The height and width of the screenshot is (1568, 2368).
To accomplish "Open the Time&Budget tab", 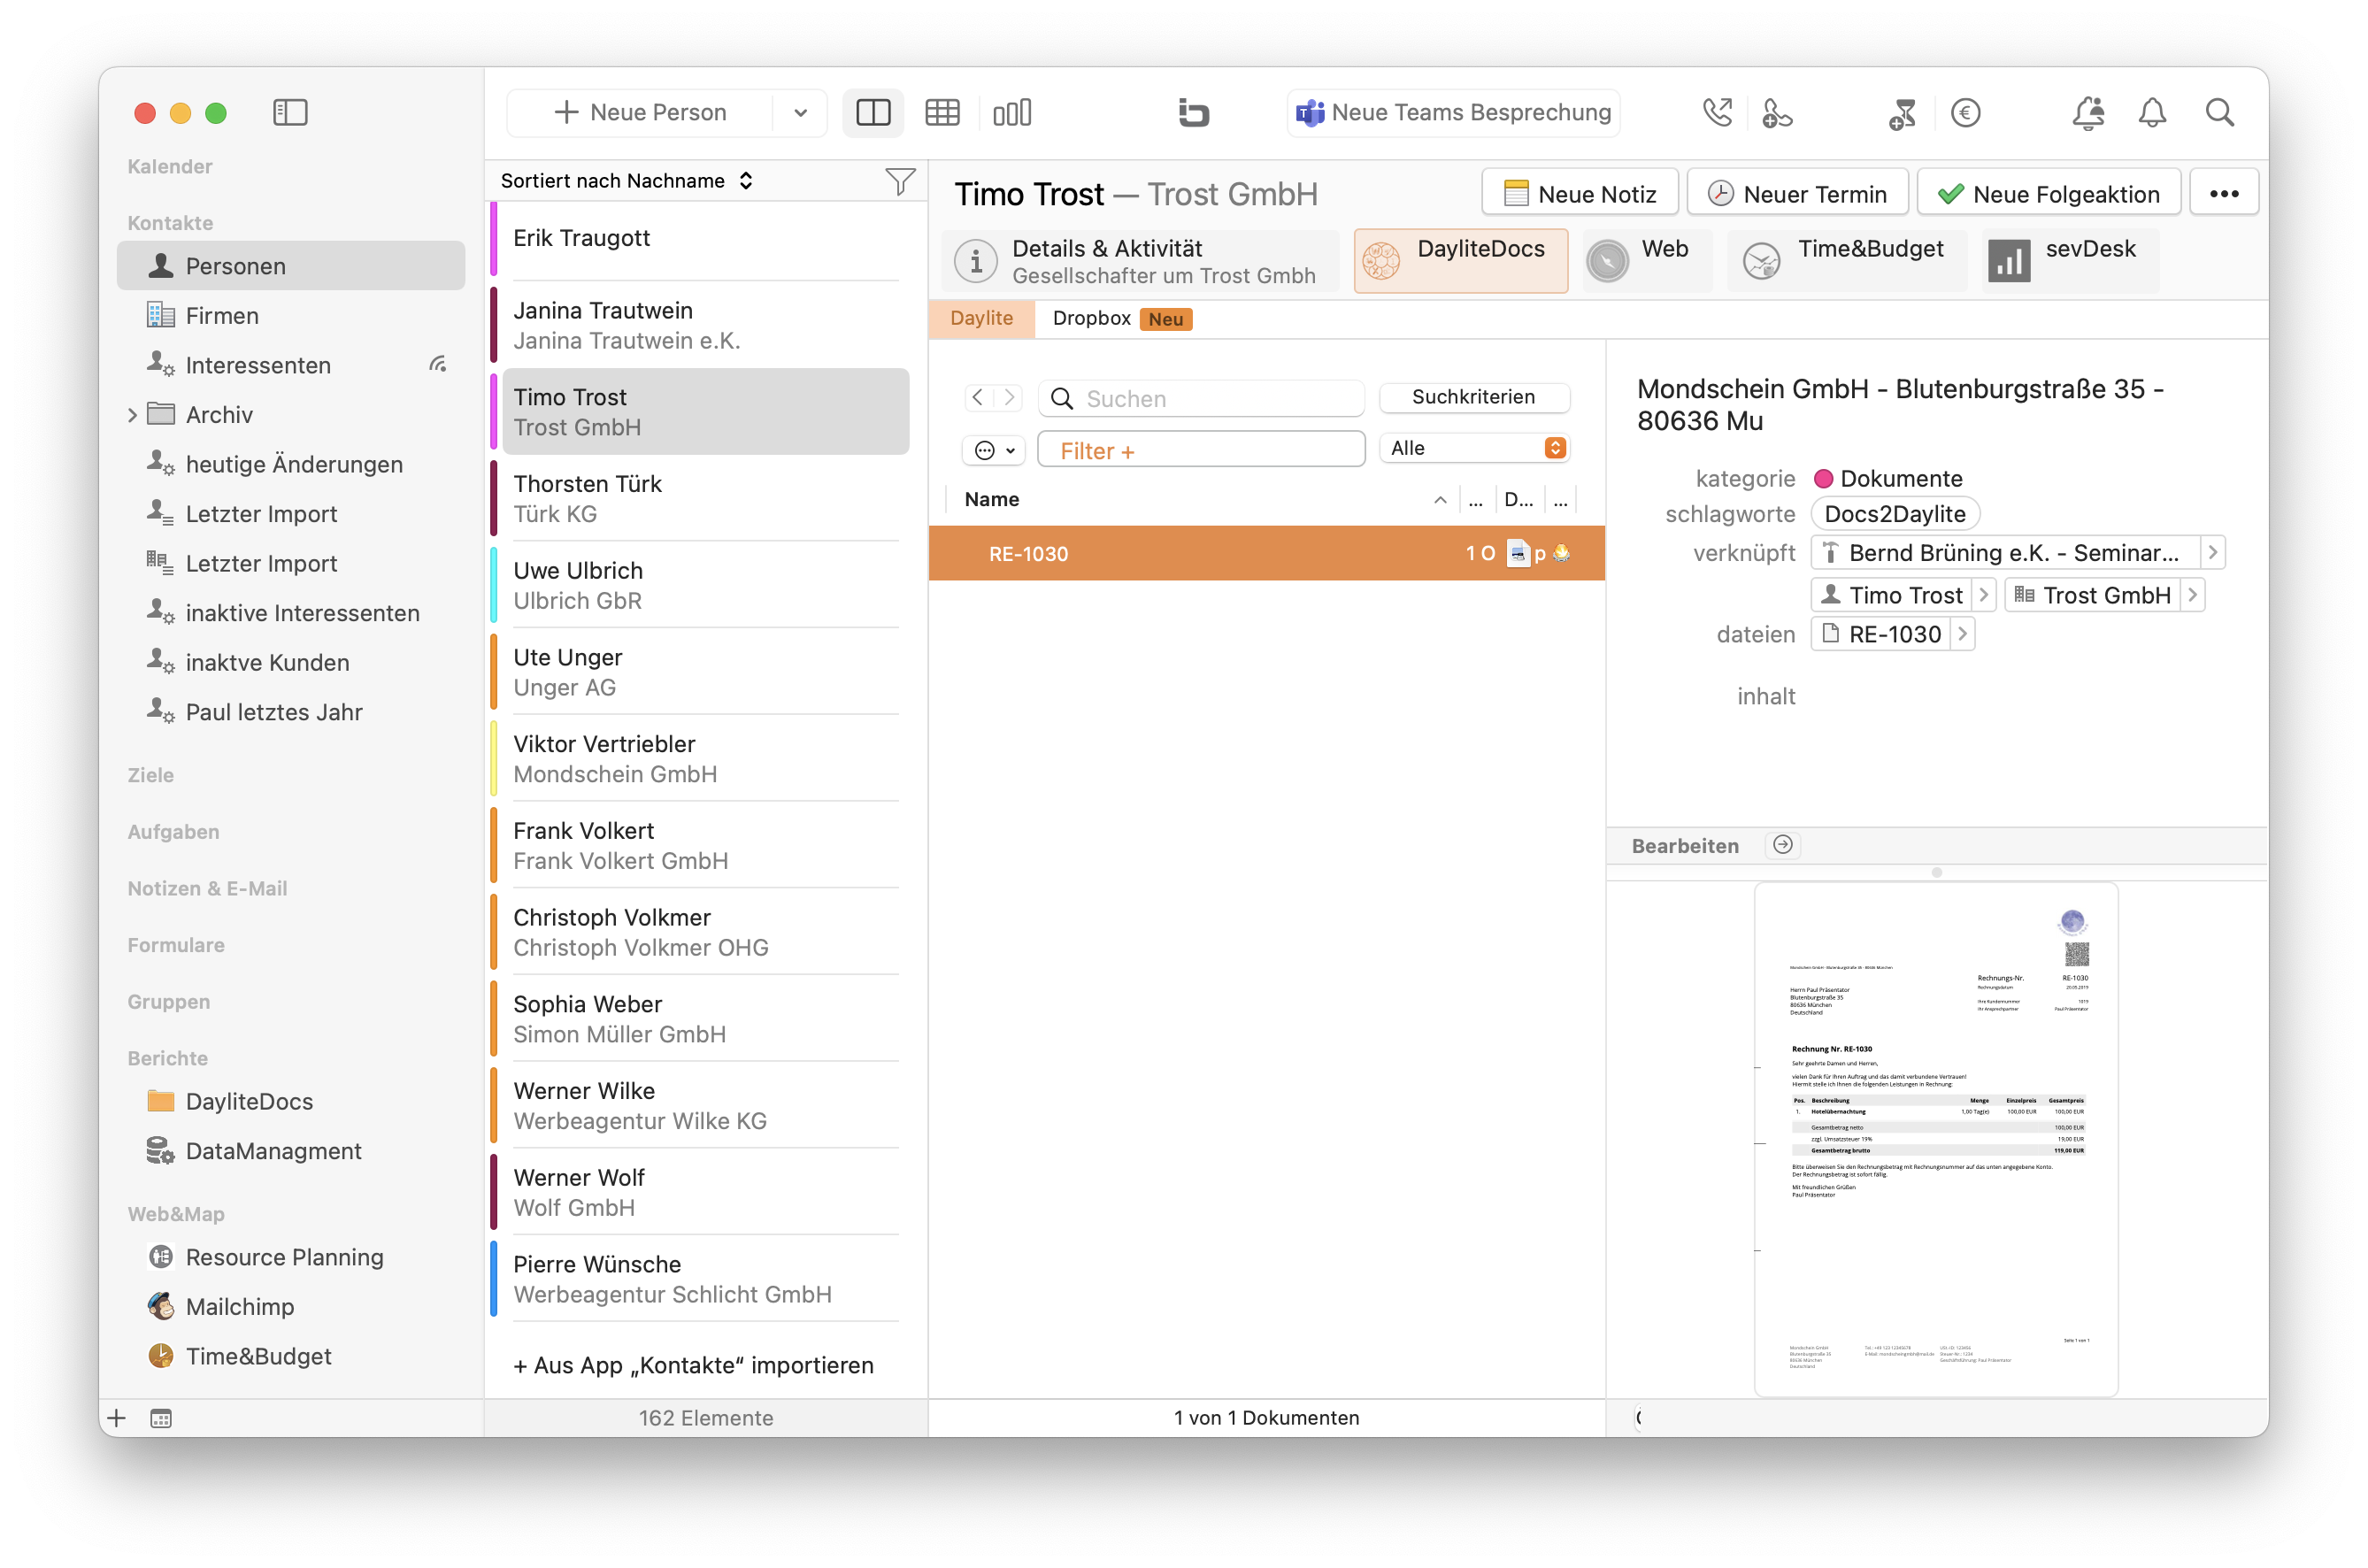I will point(1847,261).
